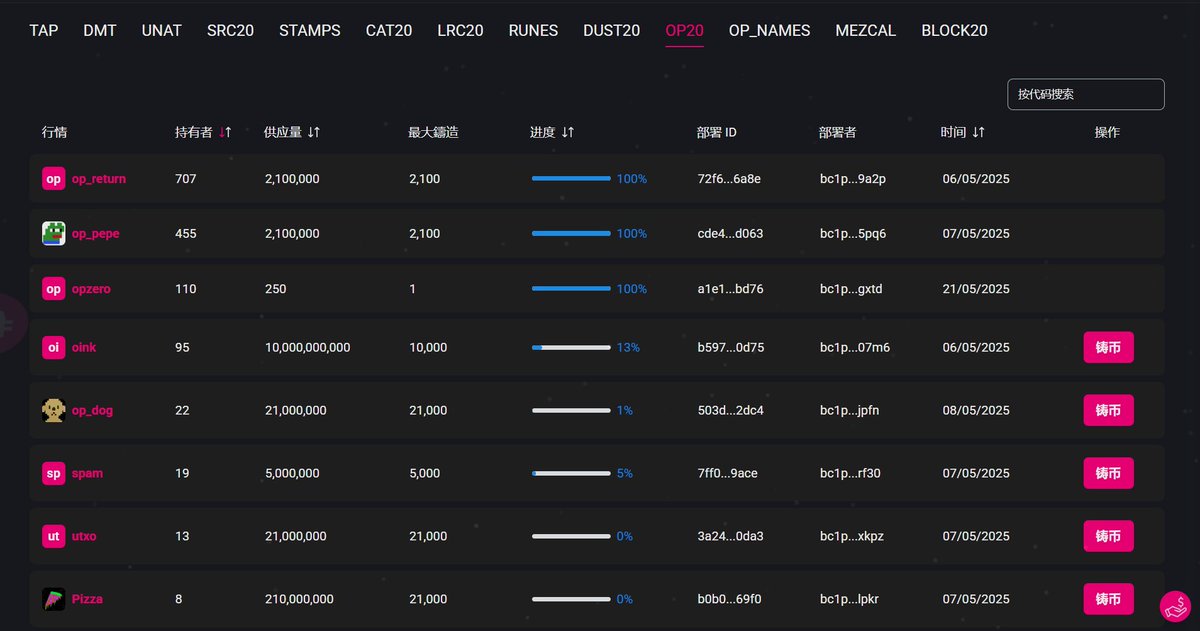Viewport: 1200px width, 631px height.
Task: Click op_dog's 1% progress bar
Action: [571, 410]
